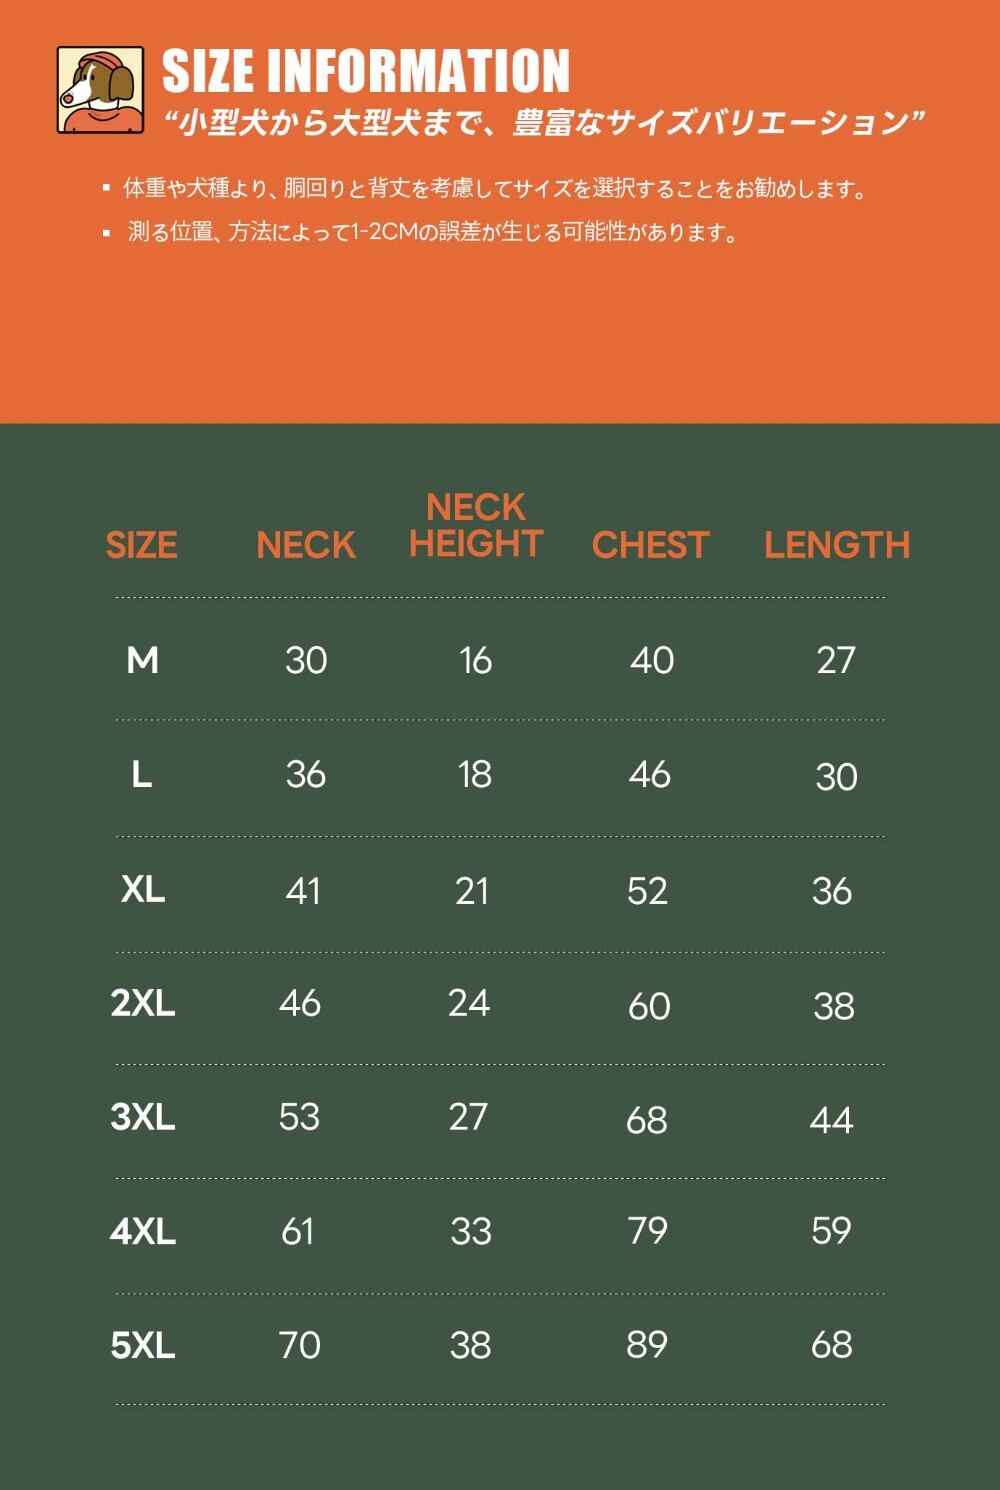The height and width of the screenshot is (1490, 1000).
Task: Click the neck value 41 for XL
Action: pyautogui.click(x=303, y=891)
